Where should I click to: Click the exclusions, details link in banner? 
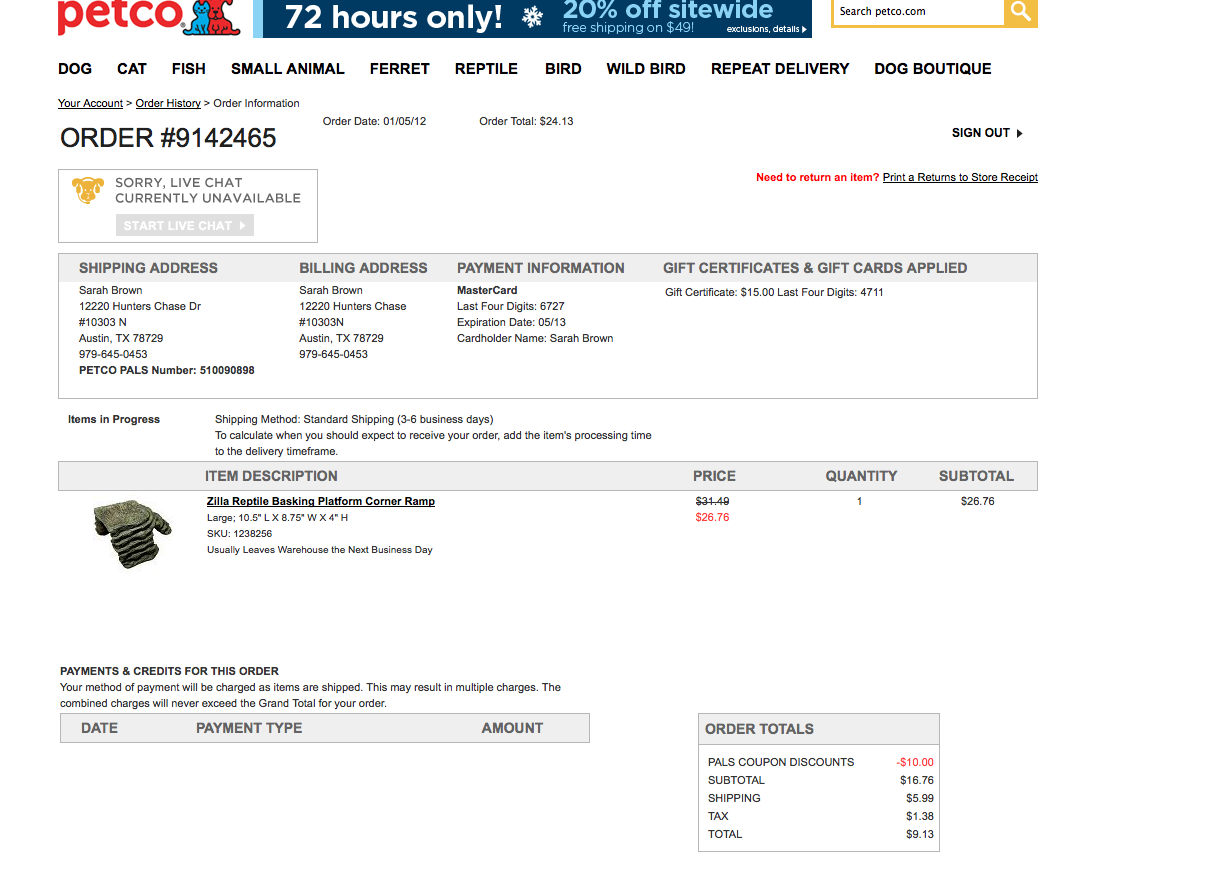(x=767, y=30)
